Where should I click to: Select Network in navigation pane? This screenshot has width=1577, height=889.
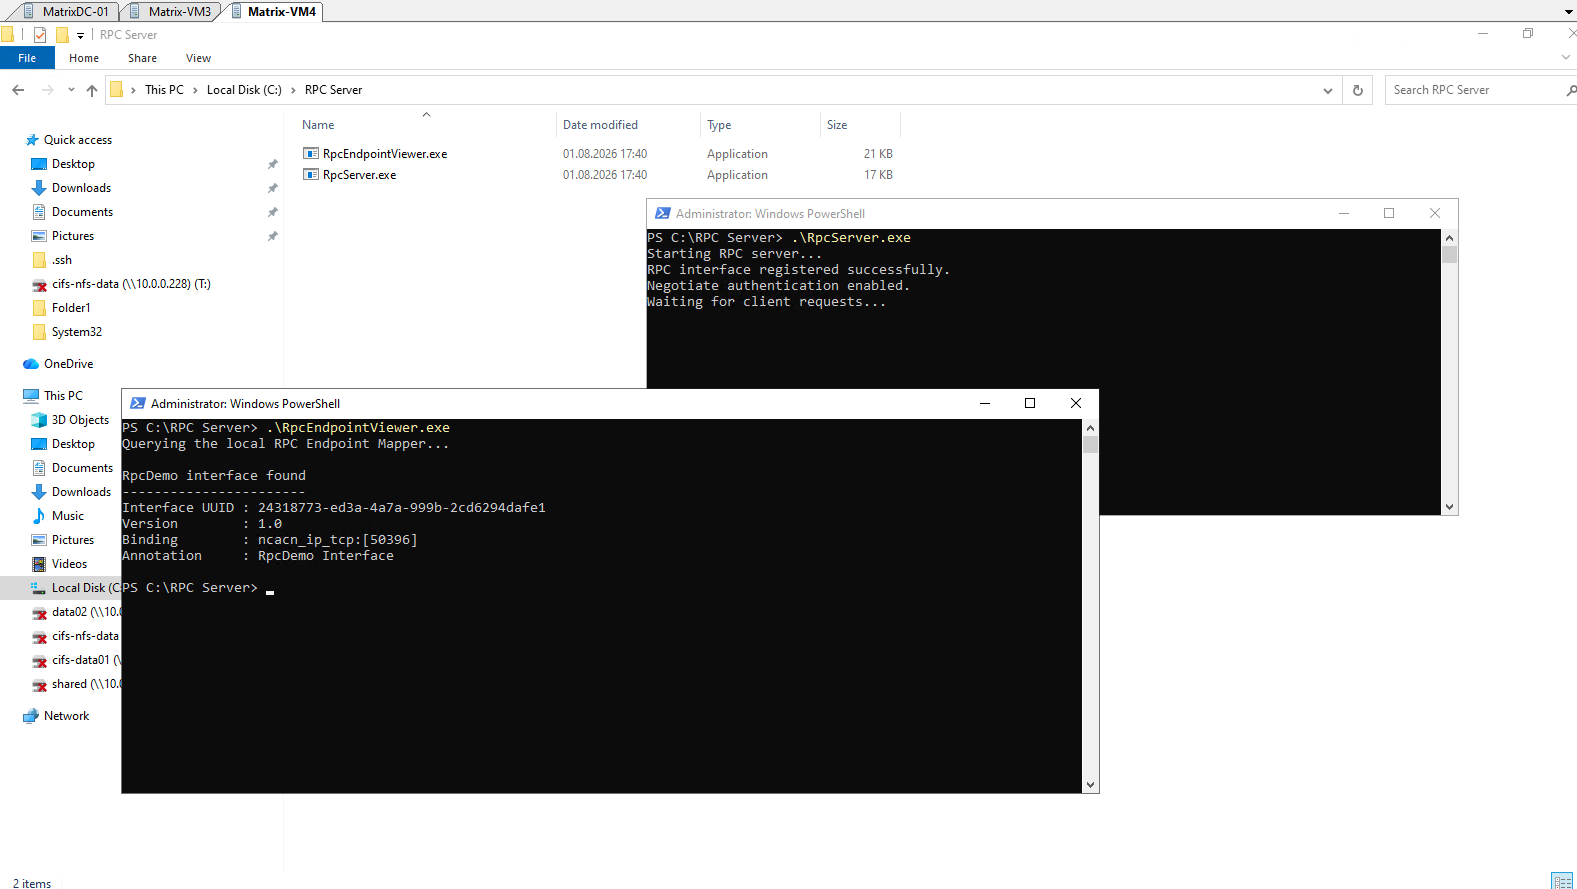(66, 716)
